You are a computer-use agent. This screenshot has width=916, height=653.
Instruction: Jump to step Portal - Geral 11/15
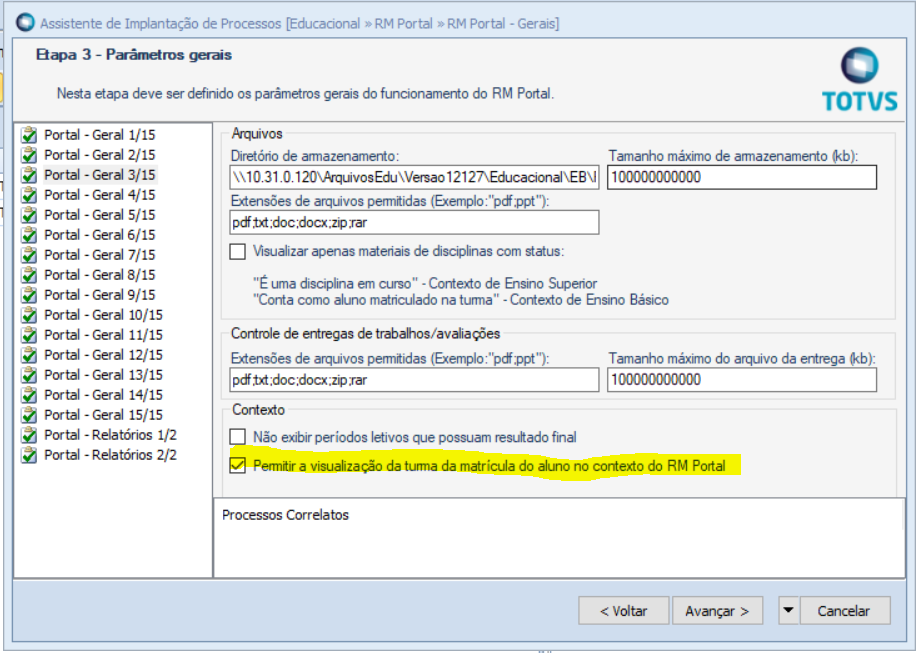click(103, 335)
